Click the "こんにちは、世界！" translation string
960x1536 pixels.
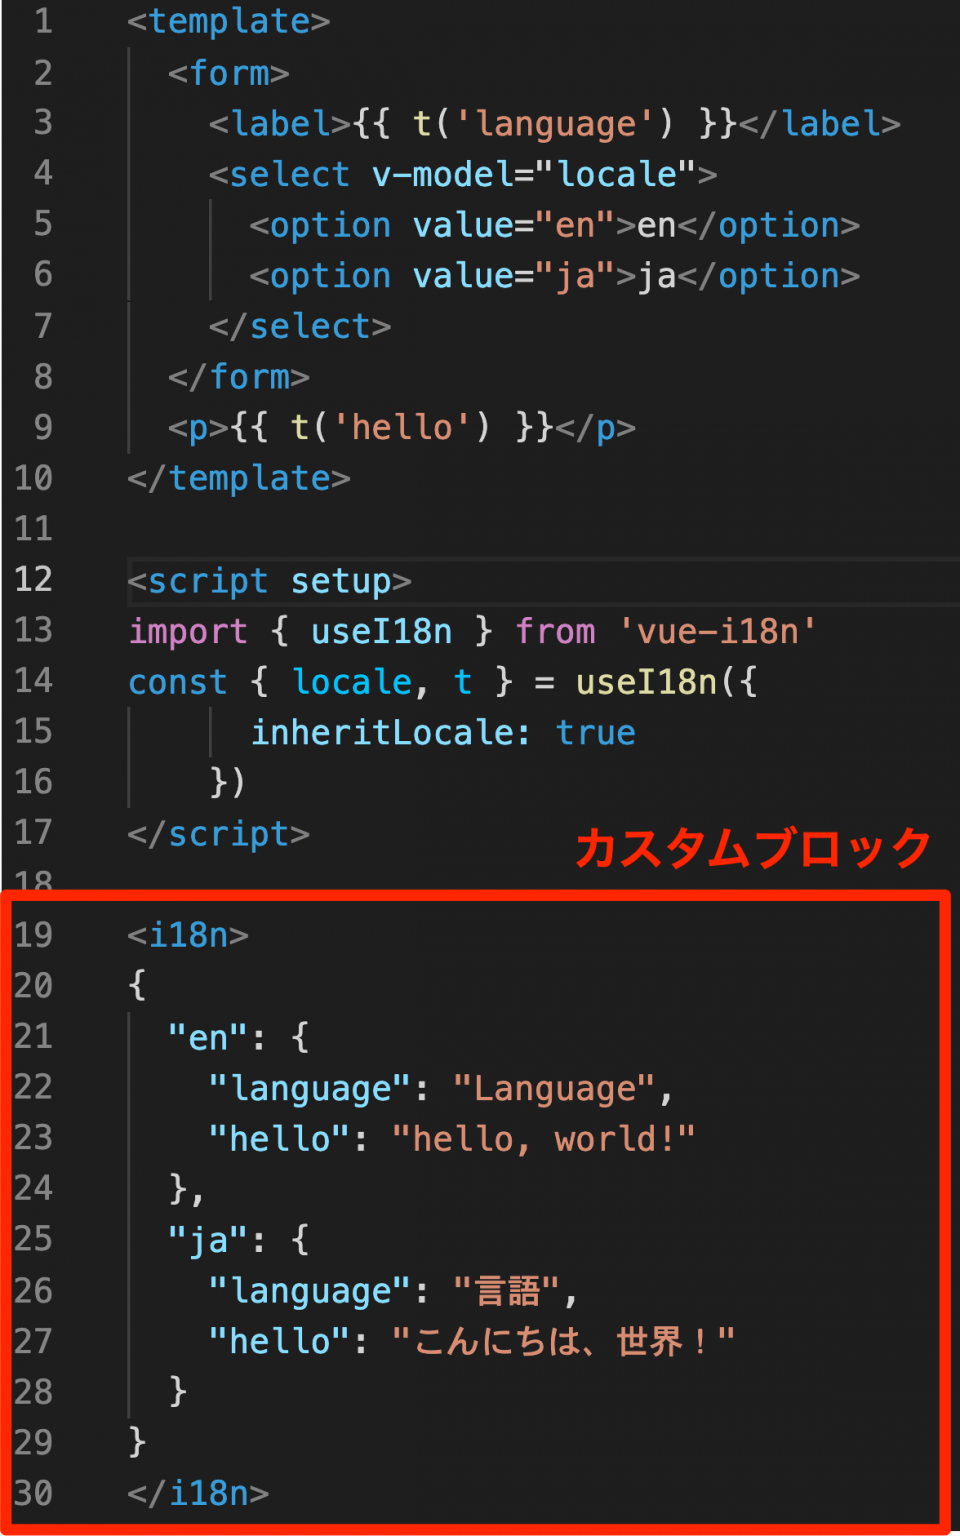tap(565, 1340)
